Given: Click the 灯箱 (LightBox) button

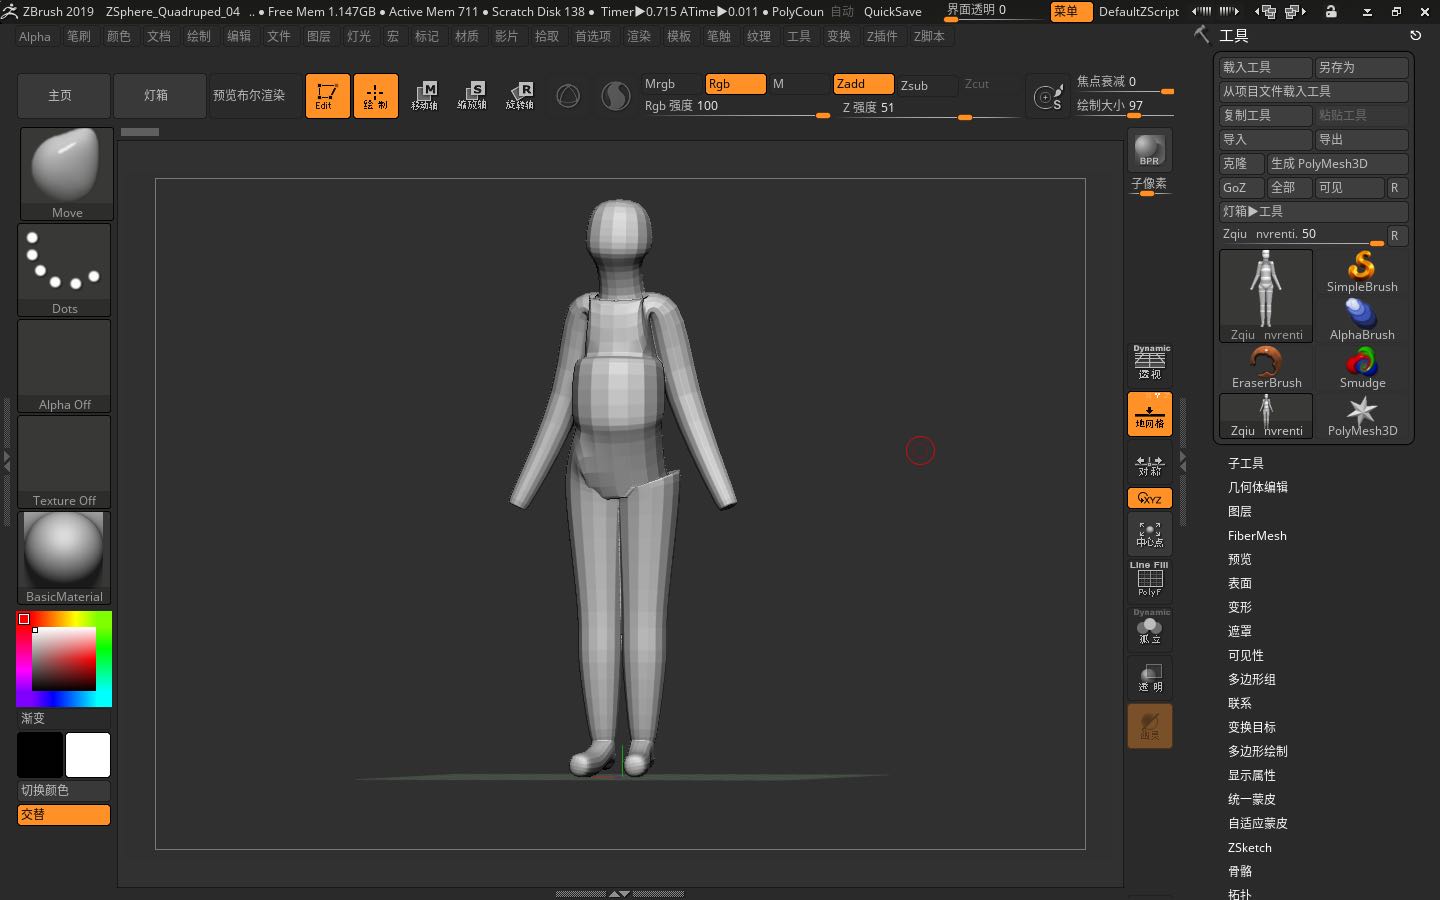Looking at the screenshot, I should 156,96.
